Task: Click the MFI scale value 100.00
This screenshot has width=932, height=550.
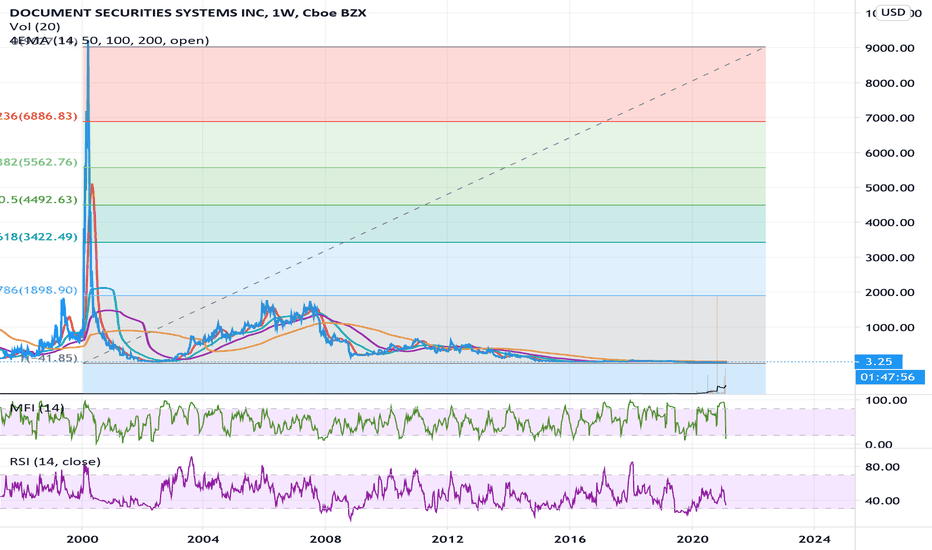Action: tap(887, 401)
